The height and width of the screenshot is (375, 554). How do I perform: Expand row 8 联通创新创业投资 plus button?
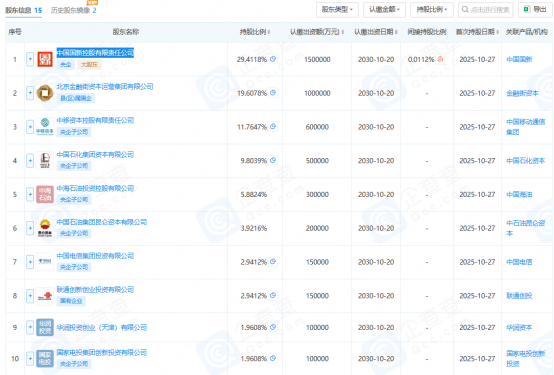(30, 296)
